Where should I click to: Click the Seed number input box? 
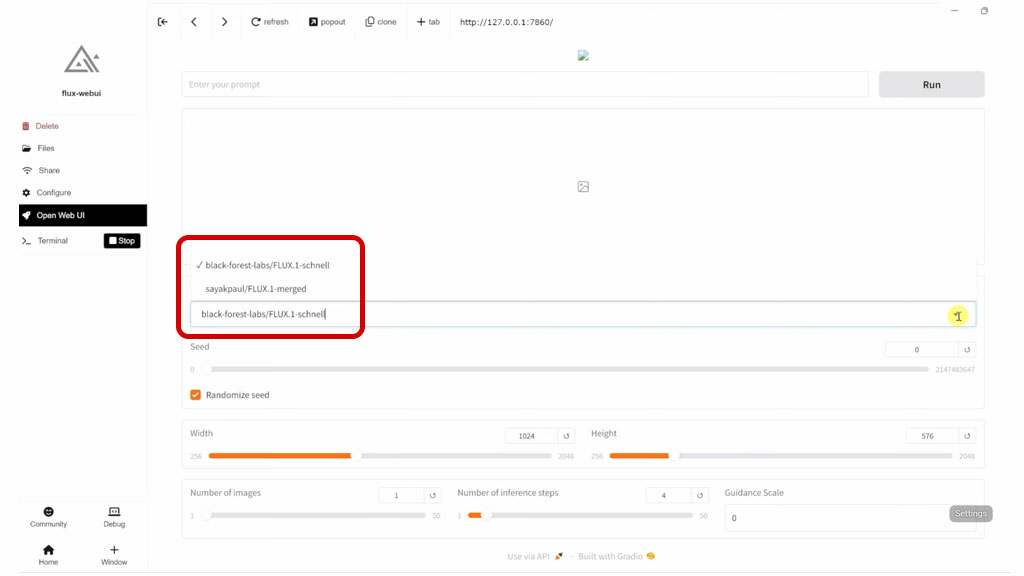click(922, 349)
